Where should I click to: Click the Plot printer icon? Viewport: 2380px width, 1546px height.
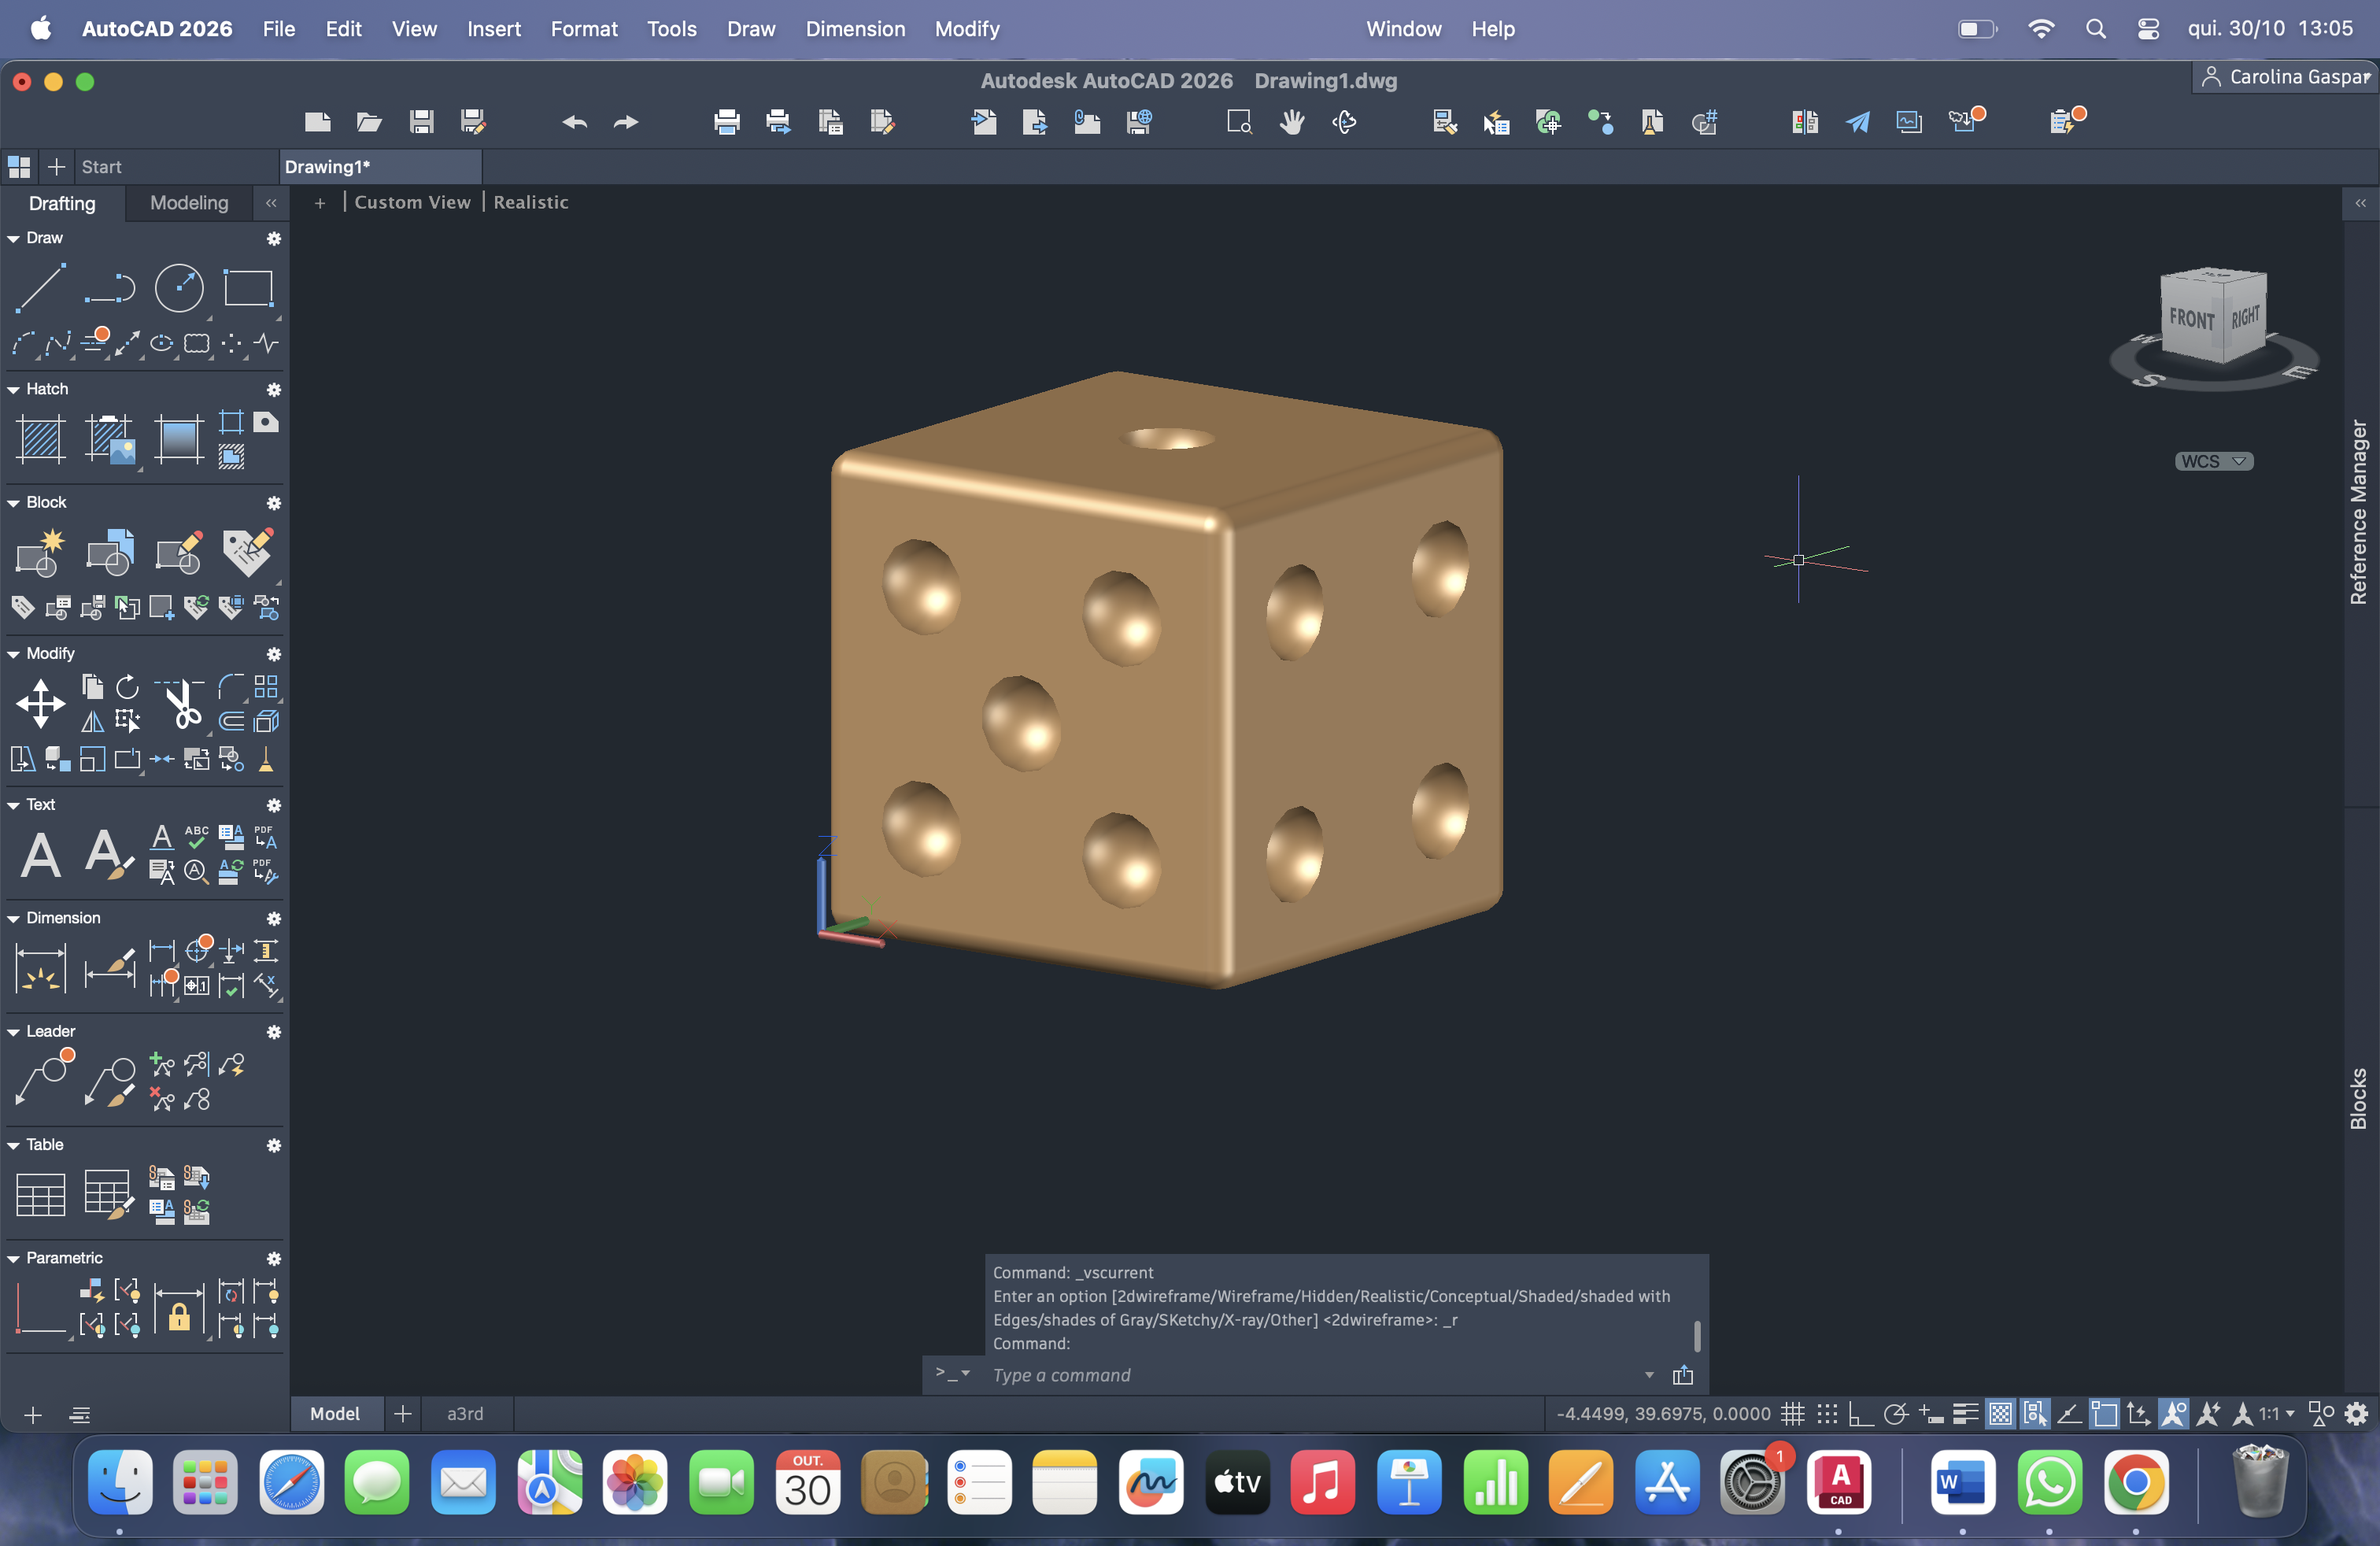point(727,122)
